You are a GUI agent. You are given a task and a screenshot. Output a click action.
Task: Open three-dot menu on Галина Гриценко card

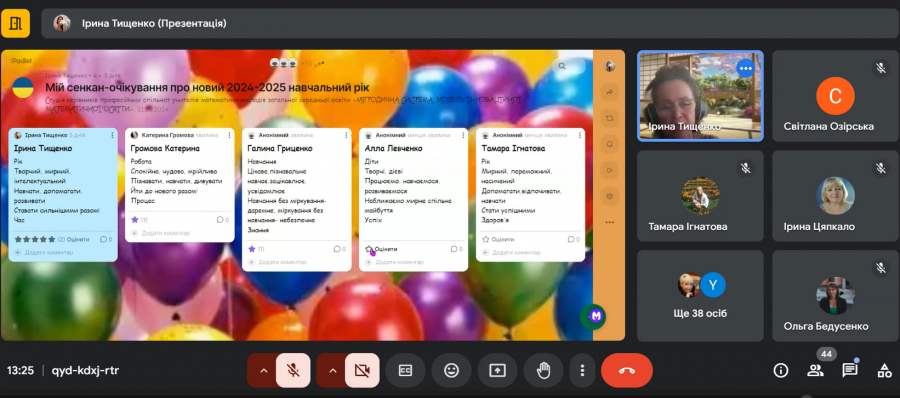click(x=346, y=135)
